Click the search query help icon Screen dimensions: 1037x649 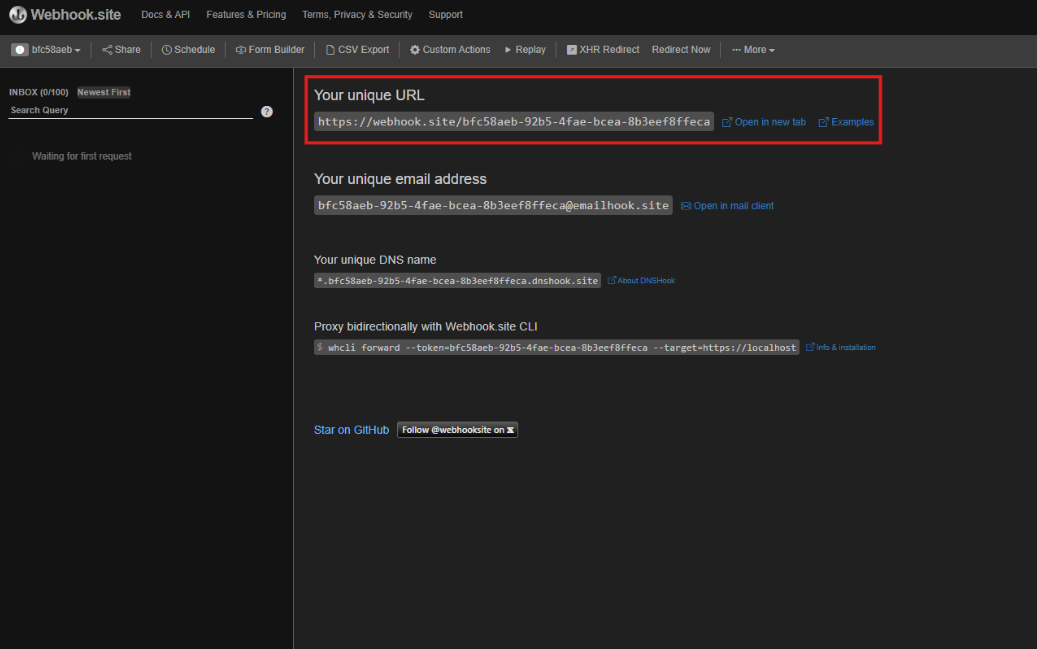point(267,111)
